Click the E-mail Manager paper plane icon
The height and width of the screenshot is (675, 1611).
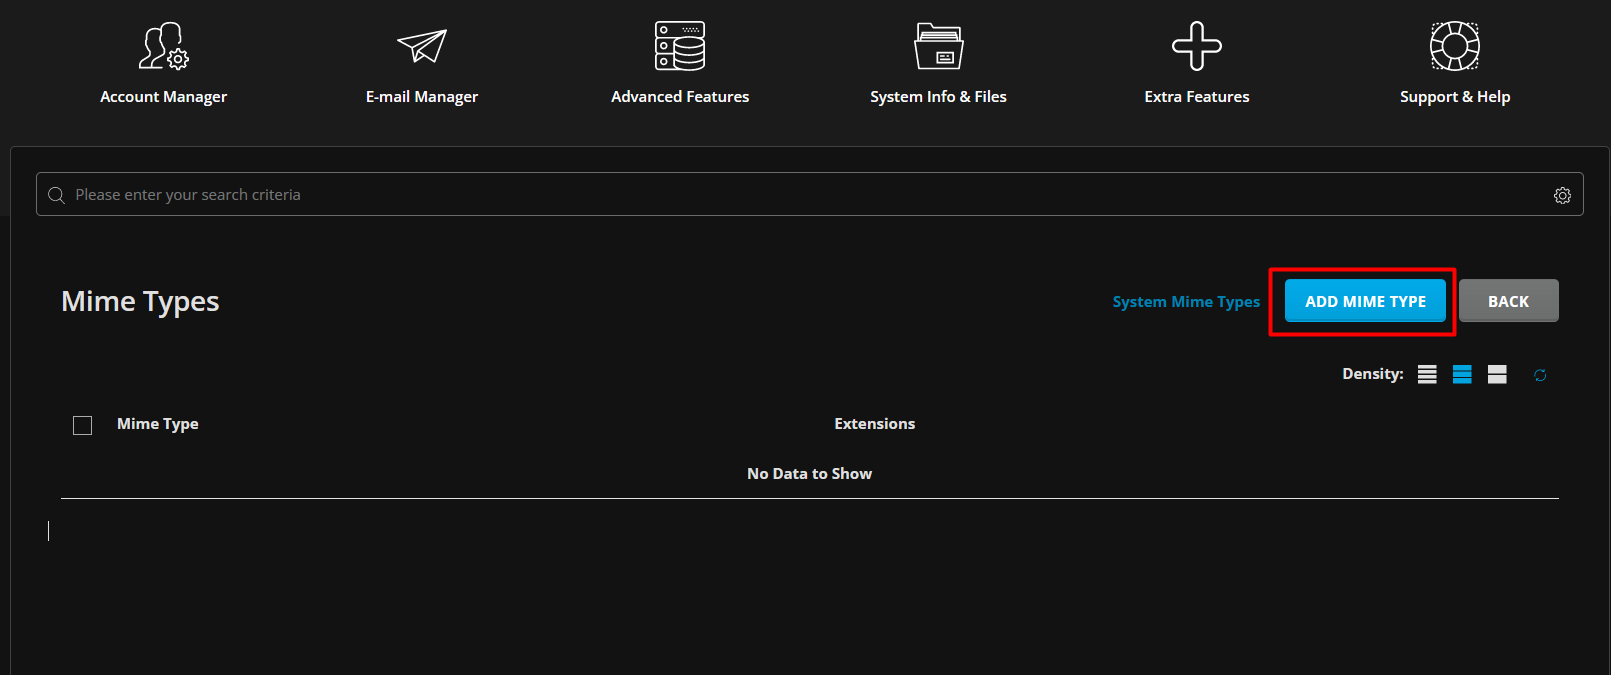(x=422, y=46)
